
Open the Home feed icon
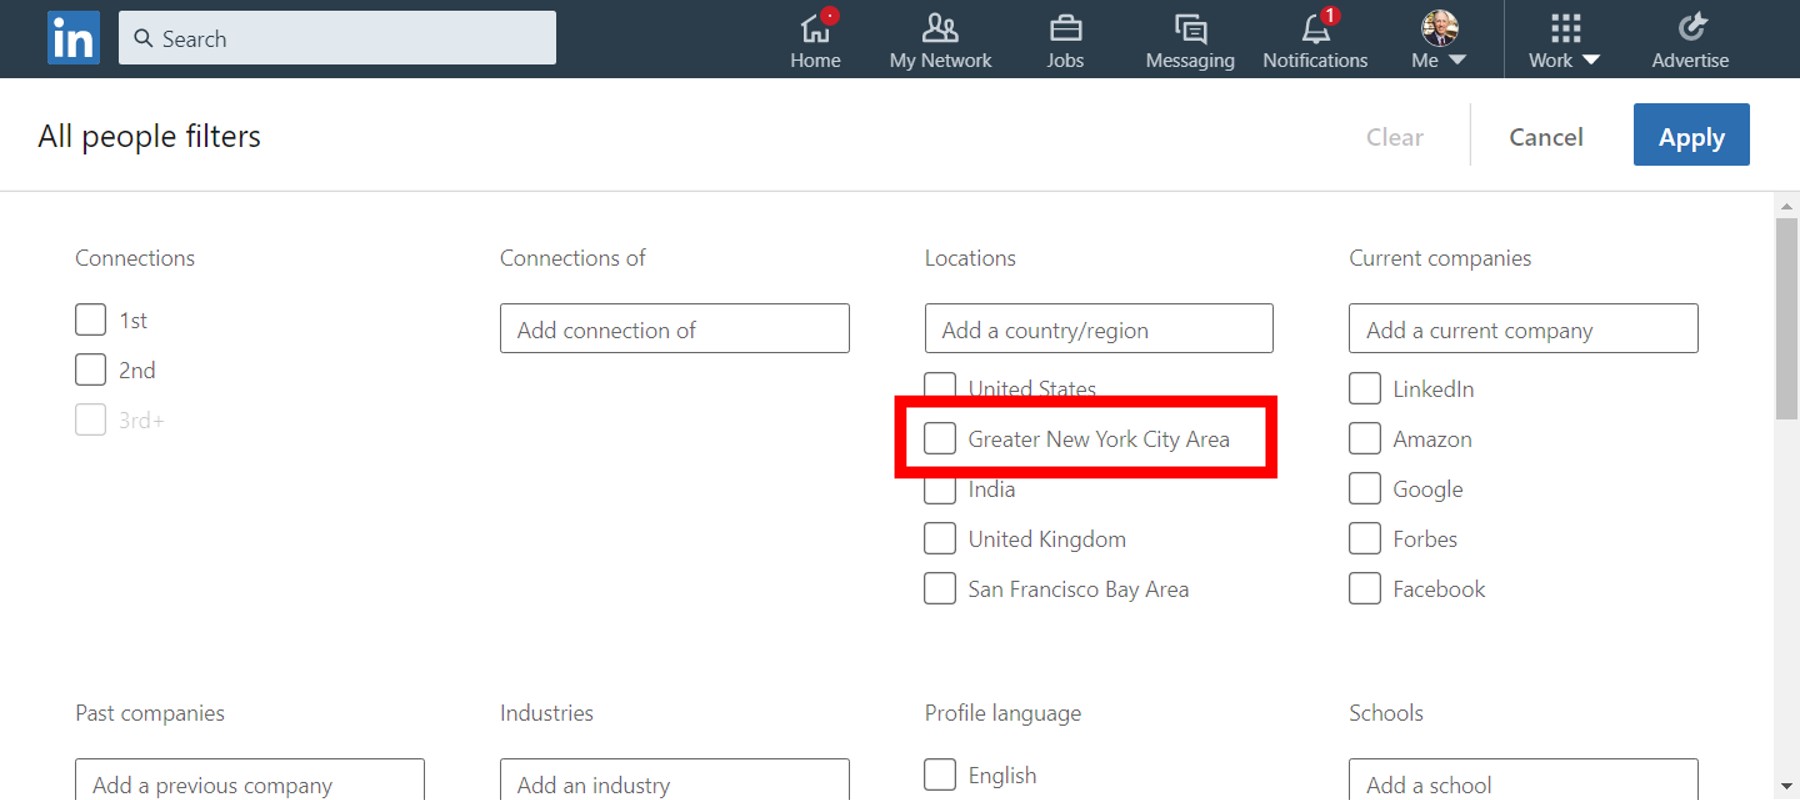[x=815, y=29]
